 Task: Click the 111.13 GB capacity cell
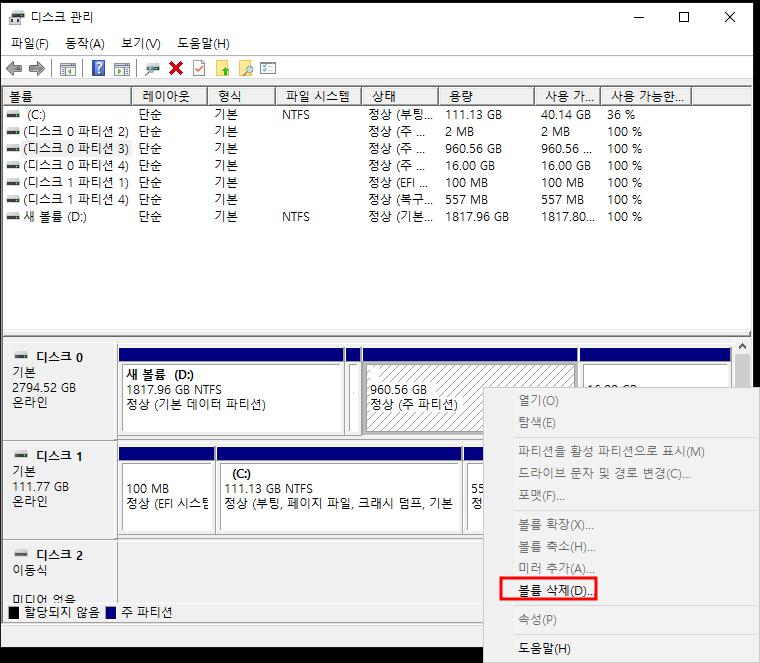[x=474, y=115]
